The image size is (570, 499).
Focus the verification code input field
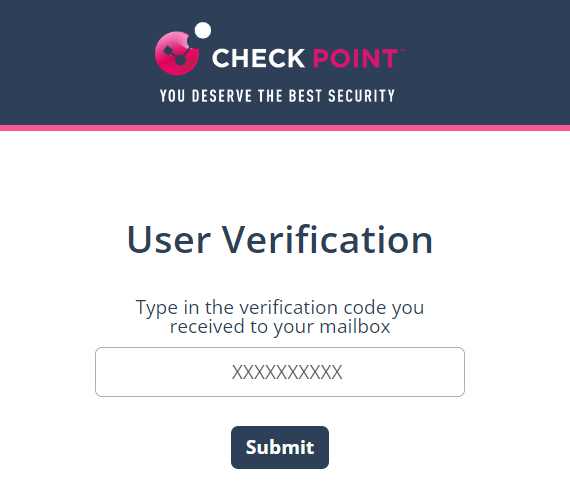pos(280,372)
